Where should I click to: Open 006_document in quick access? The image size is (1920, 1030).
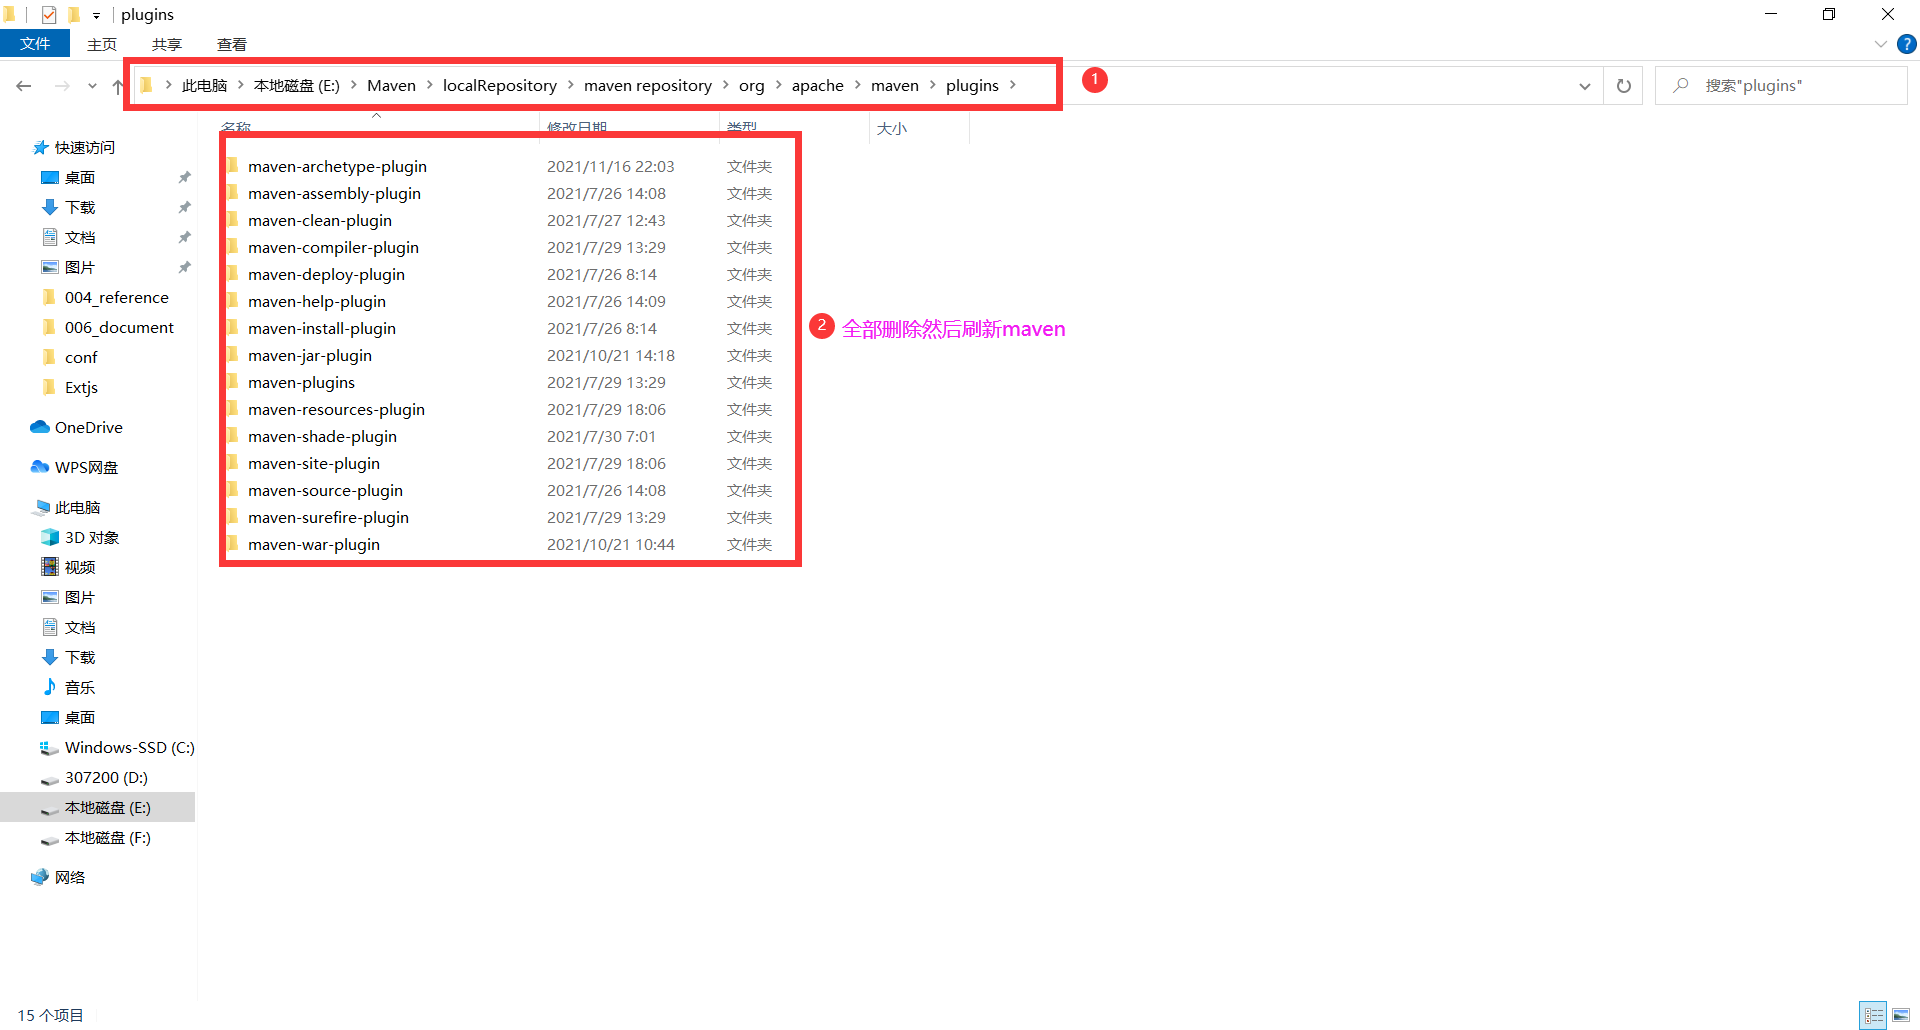pos(119,327)
